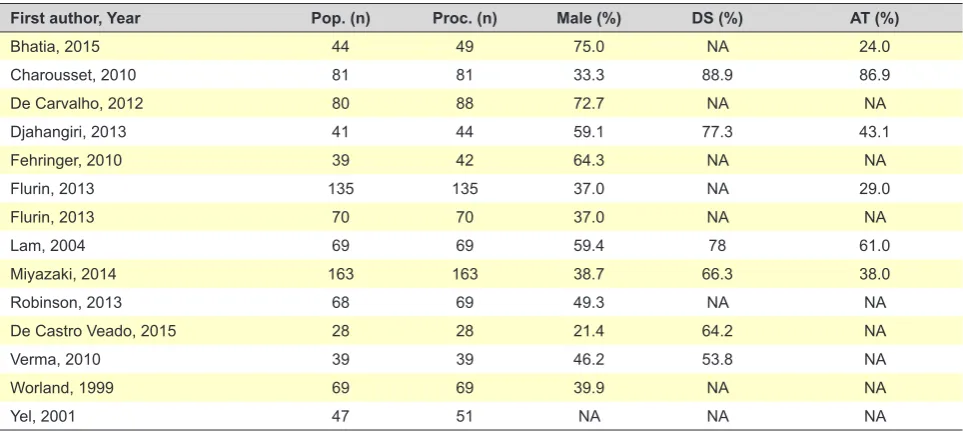
Task: Select the Charousset, 2010 row label
Action: pos(73,75)
